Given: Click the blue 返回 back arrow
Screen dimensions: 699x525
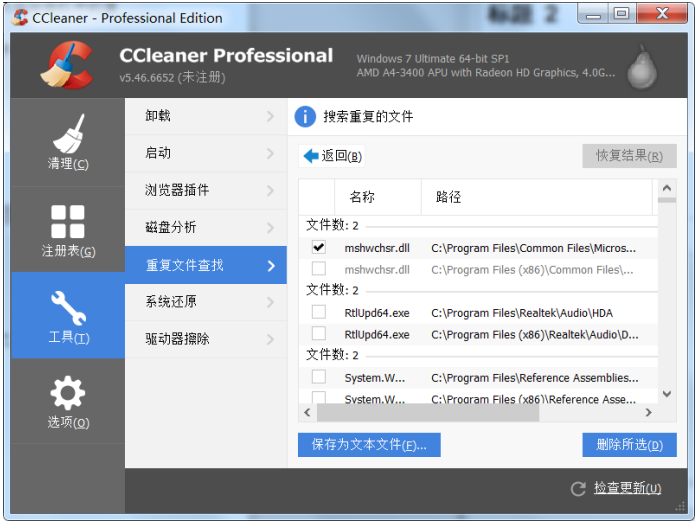Looking at the screenshot, I should pos(311,156).
